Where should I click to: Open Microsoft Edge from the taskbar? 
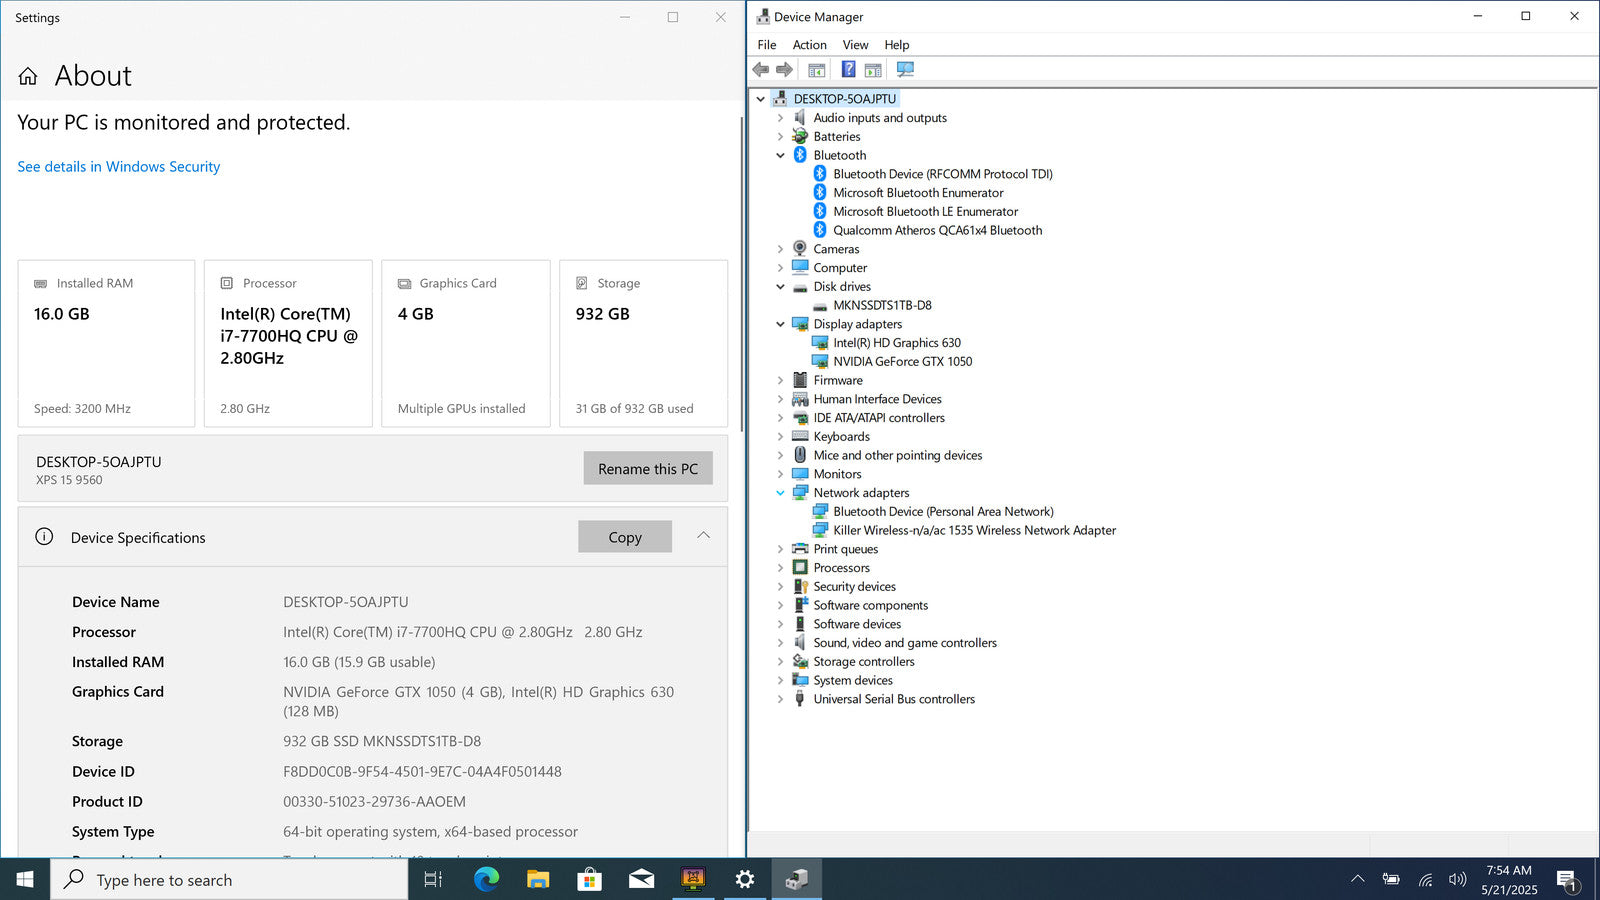pyautogui.click(x=486, y=879)
